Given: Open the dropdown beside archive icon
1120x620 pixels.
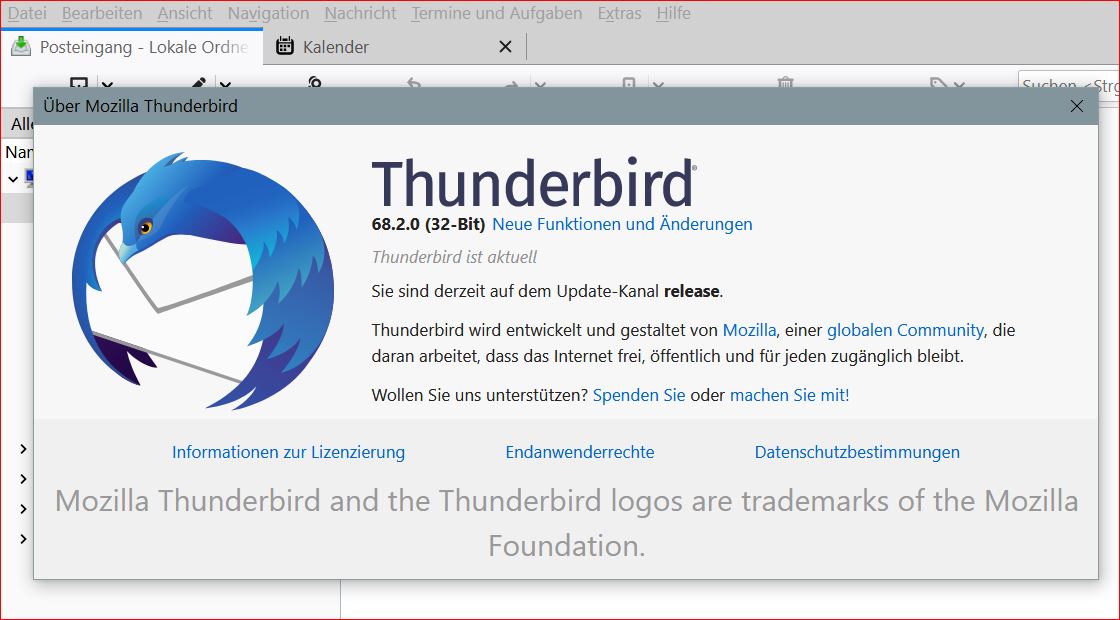Looking at the screenshot, I should pos(658,84).
